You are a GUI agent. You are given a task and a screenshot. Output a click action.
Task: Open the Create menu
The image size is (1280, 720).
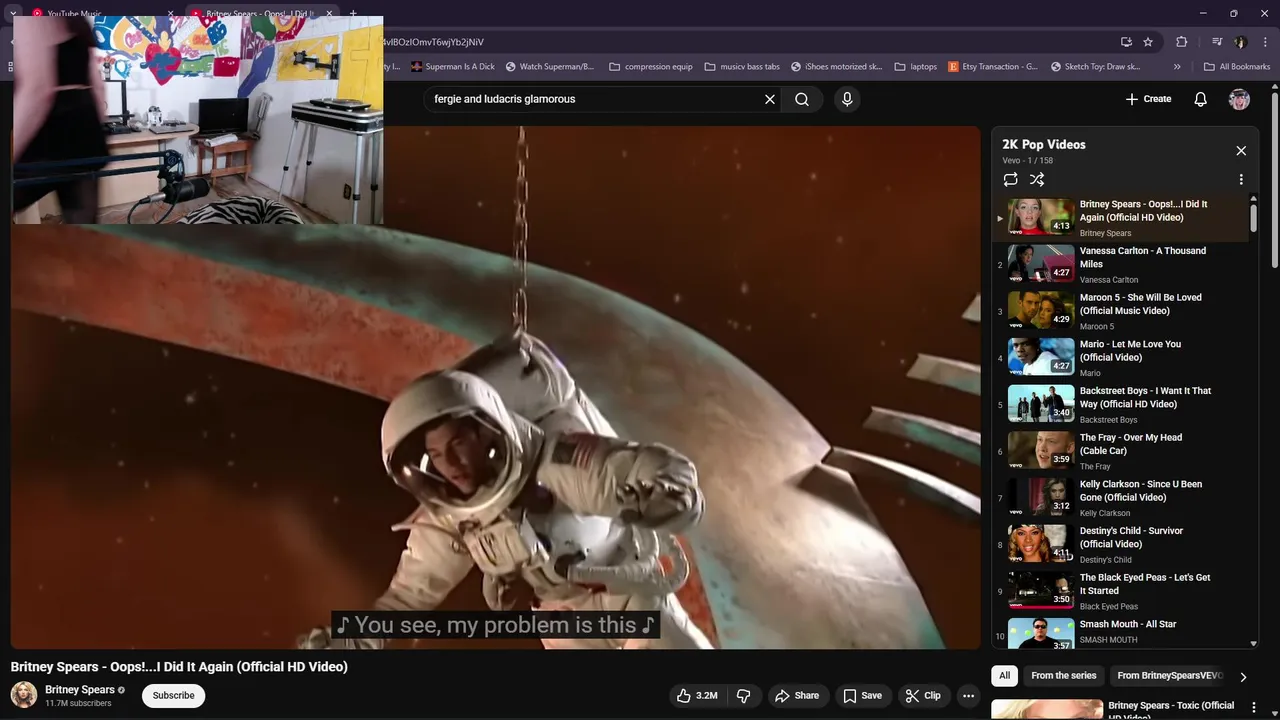click(x=1148, y=99)
